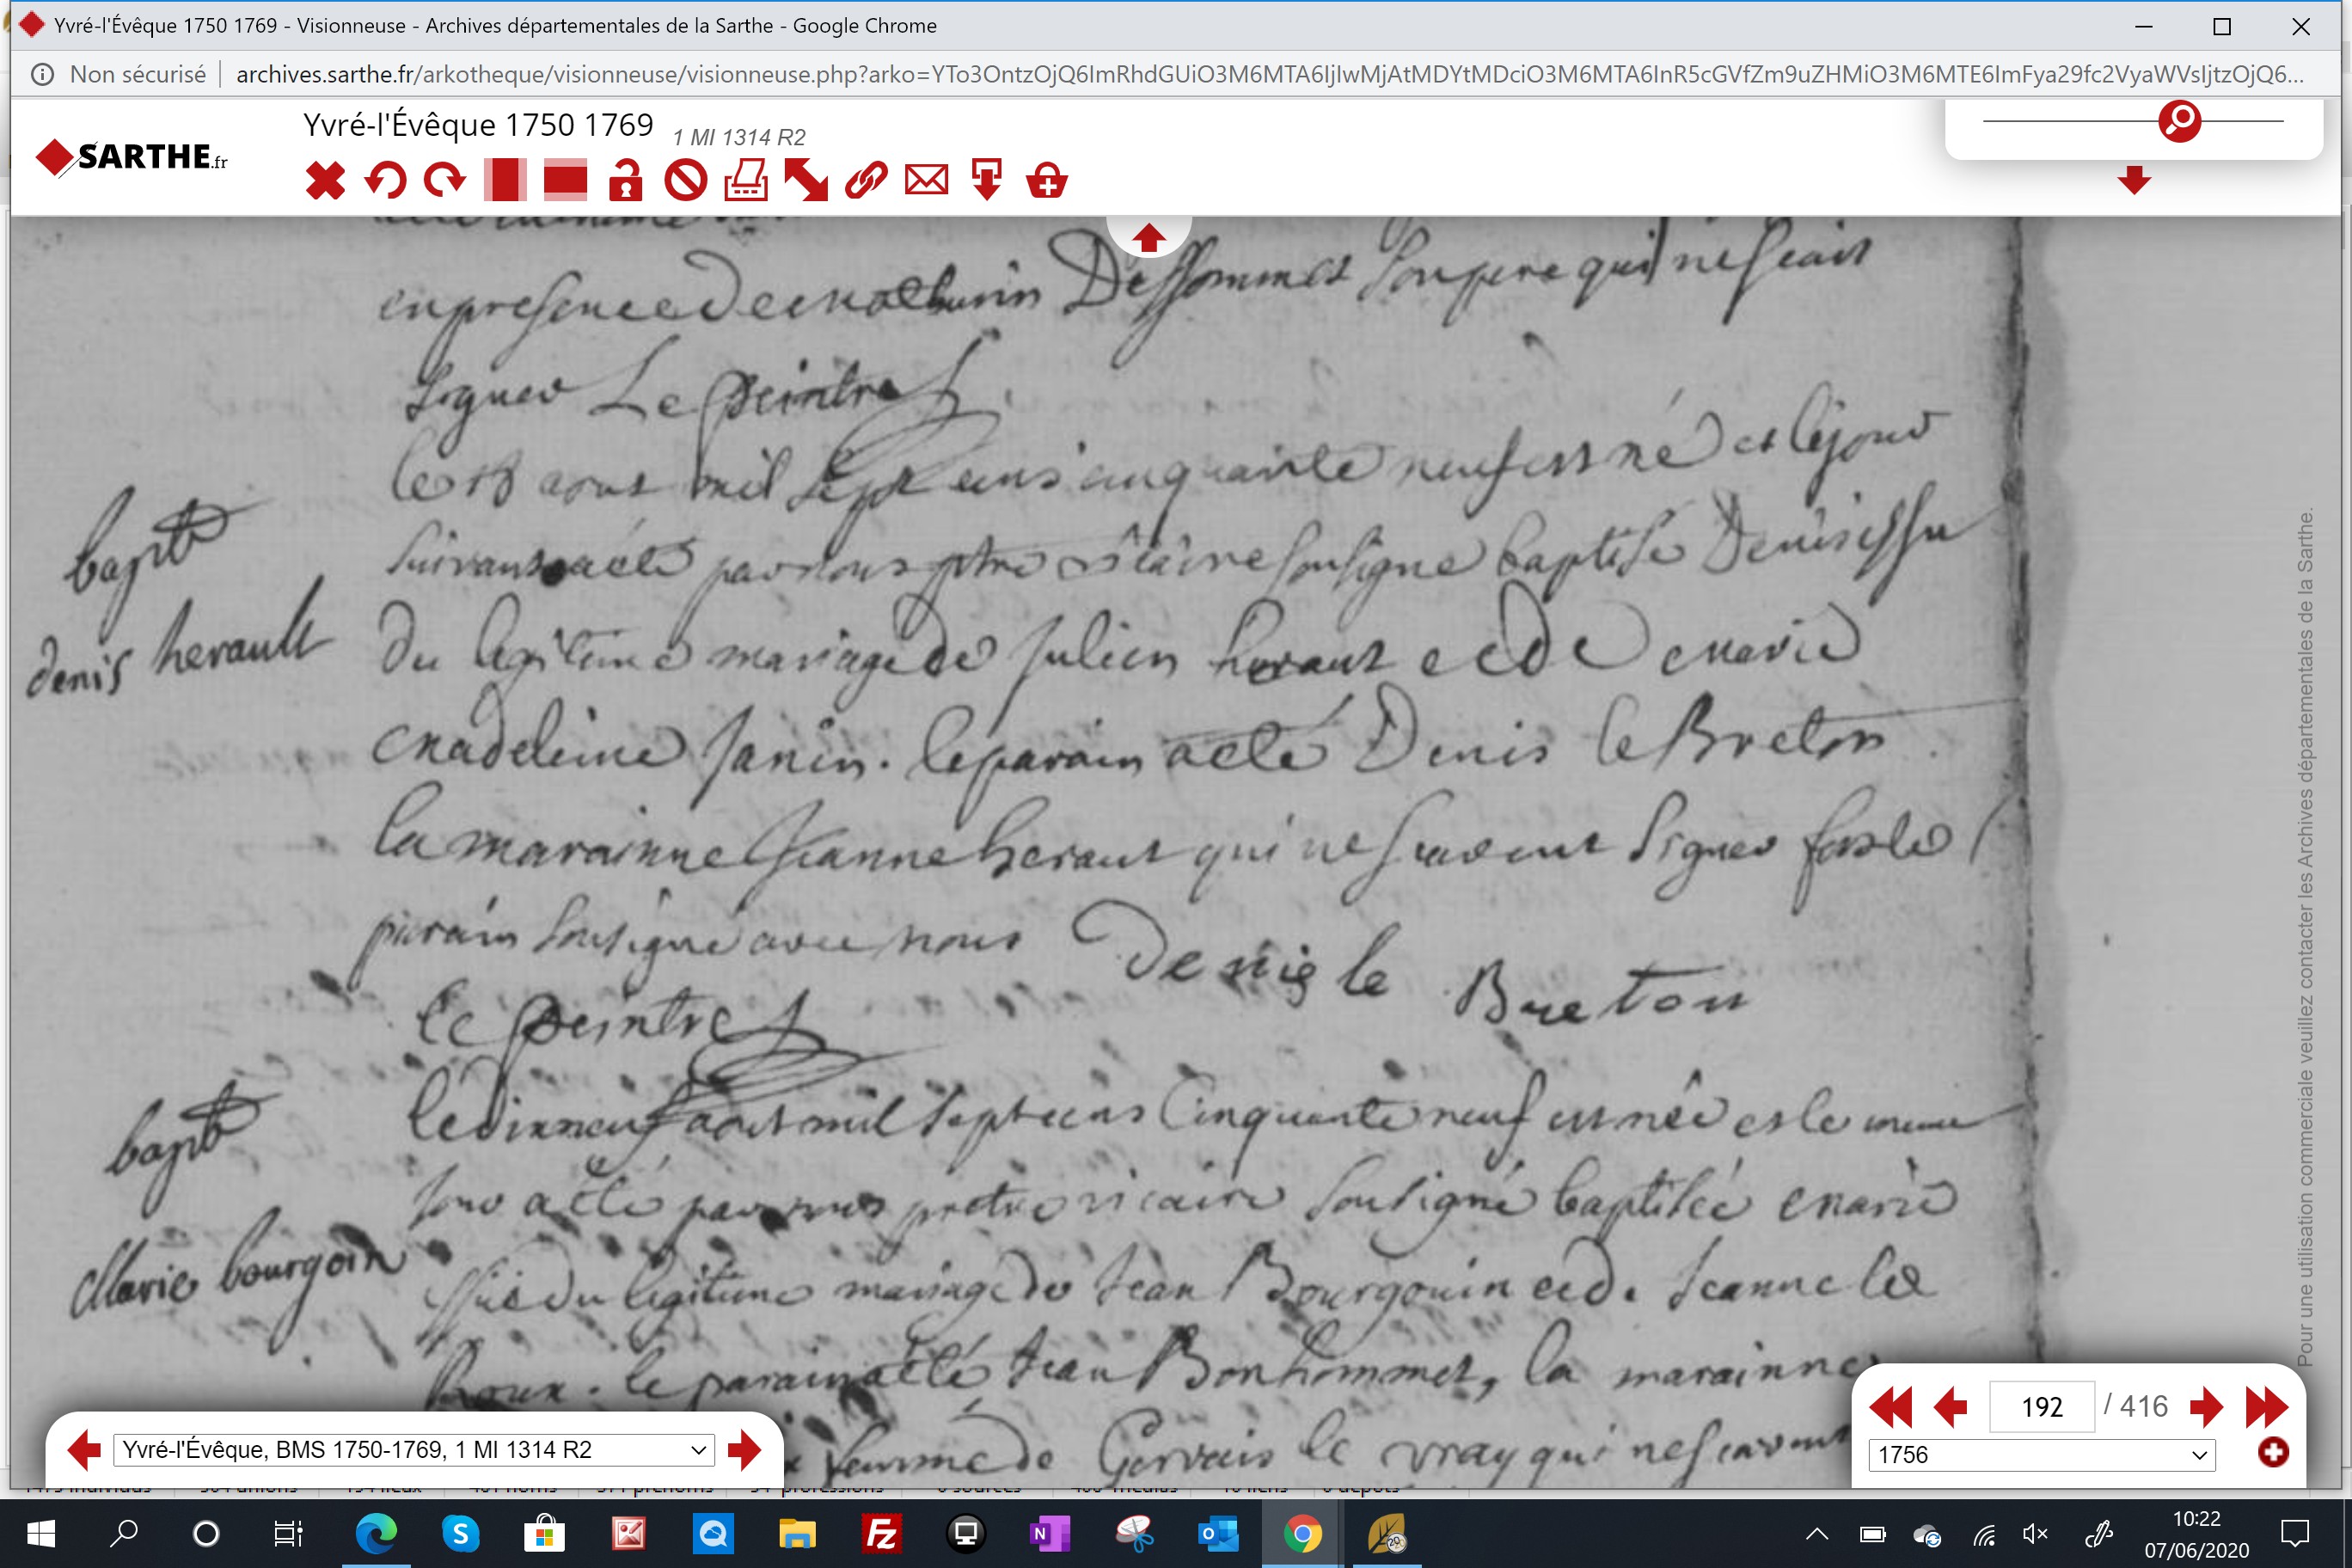Print the current register page
This screenshot has height=1568, width=2352.
(x=746, y=181)
